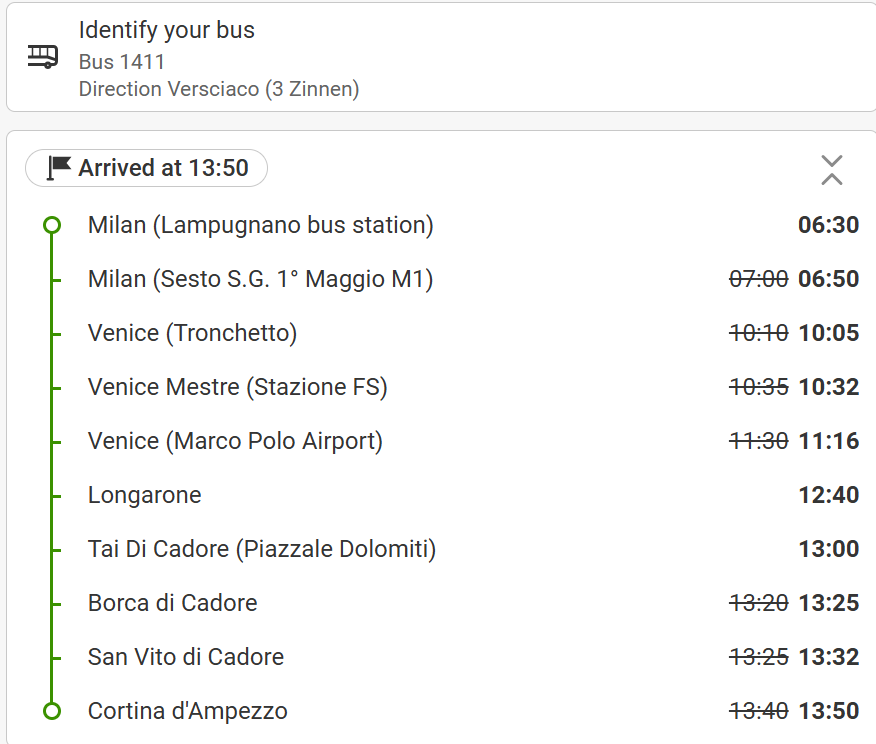Collapse the stop list with the chevron icon
The height and width of the screenshot is (744, 876).
click(x=831, y=170)
